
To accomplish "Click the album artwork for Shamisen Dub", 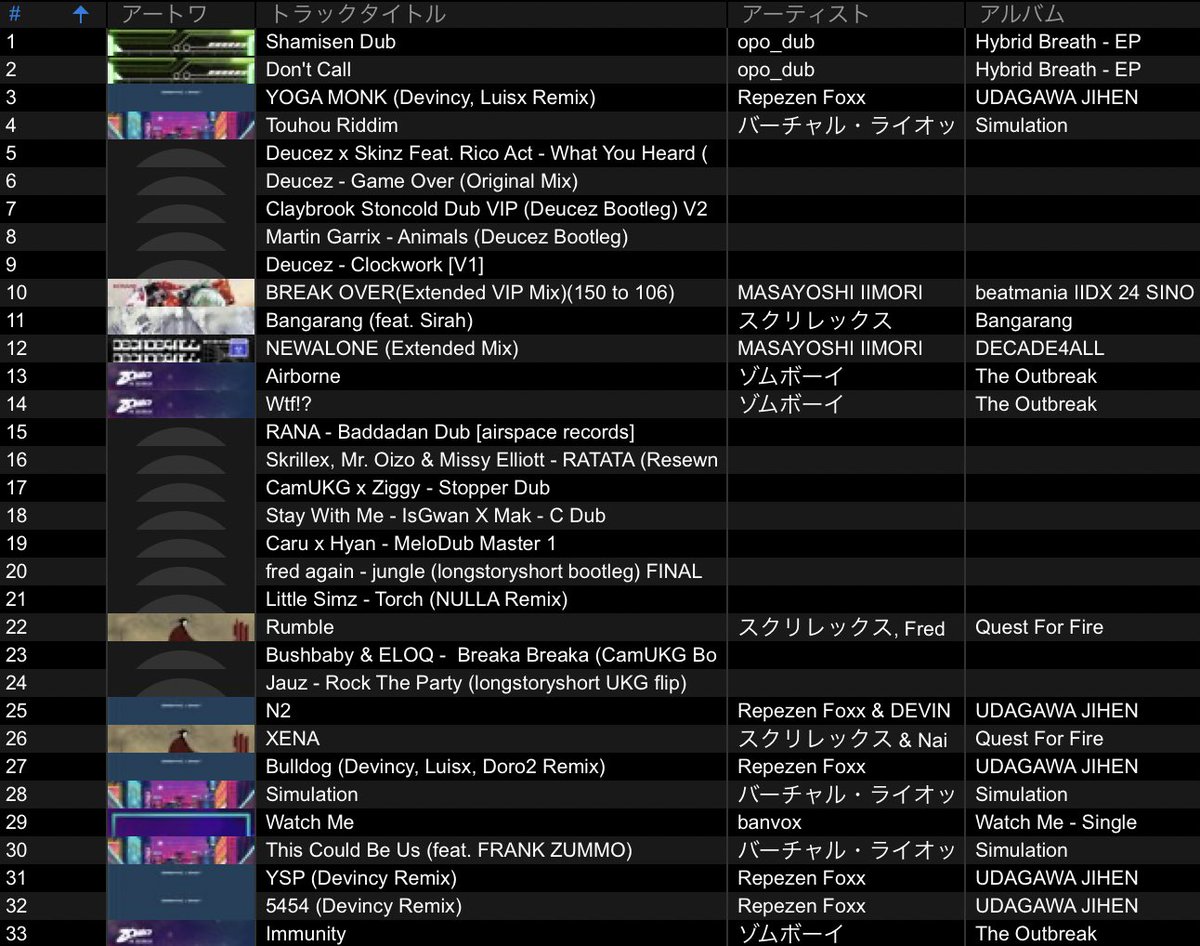I will click(x=180, y=41).
